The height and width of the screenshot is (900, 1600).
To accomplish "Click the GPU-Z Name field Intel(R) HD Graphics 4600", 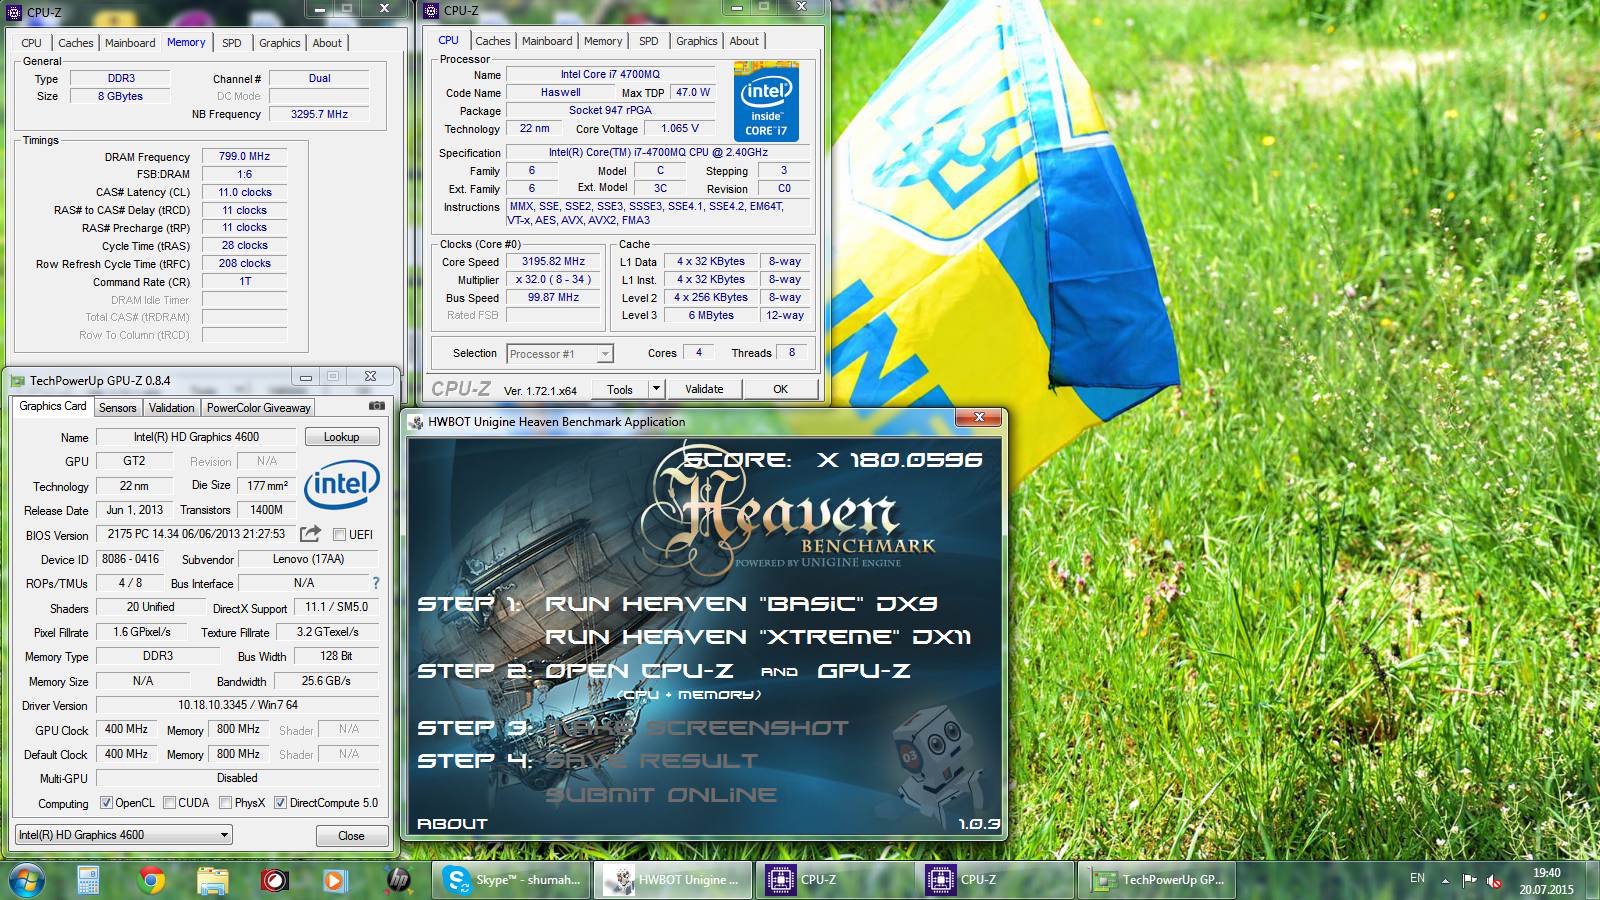I will 196,437.
